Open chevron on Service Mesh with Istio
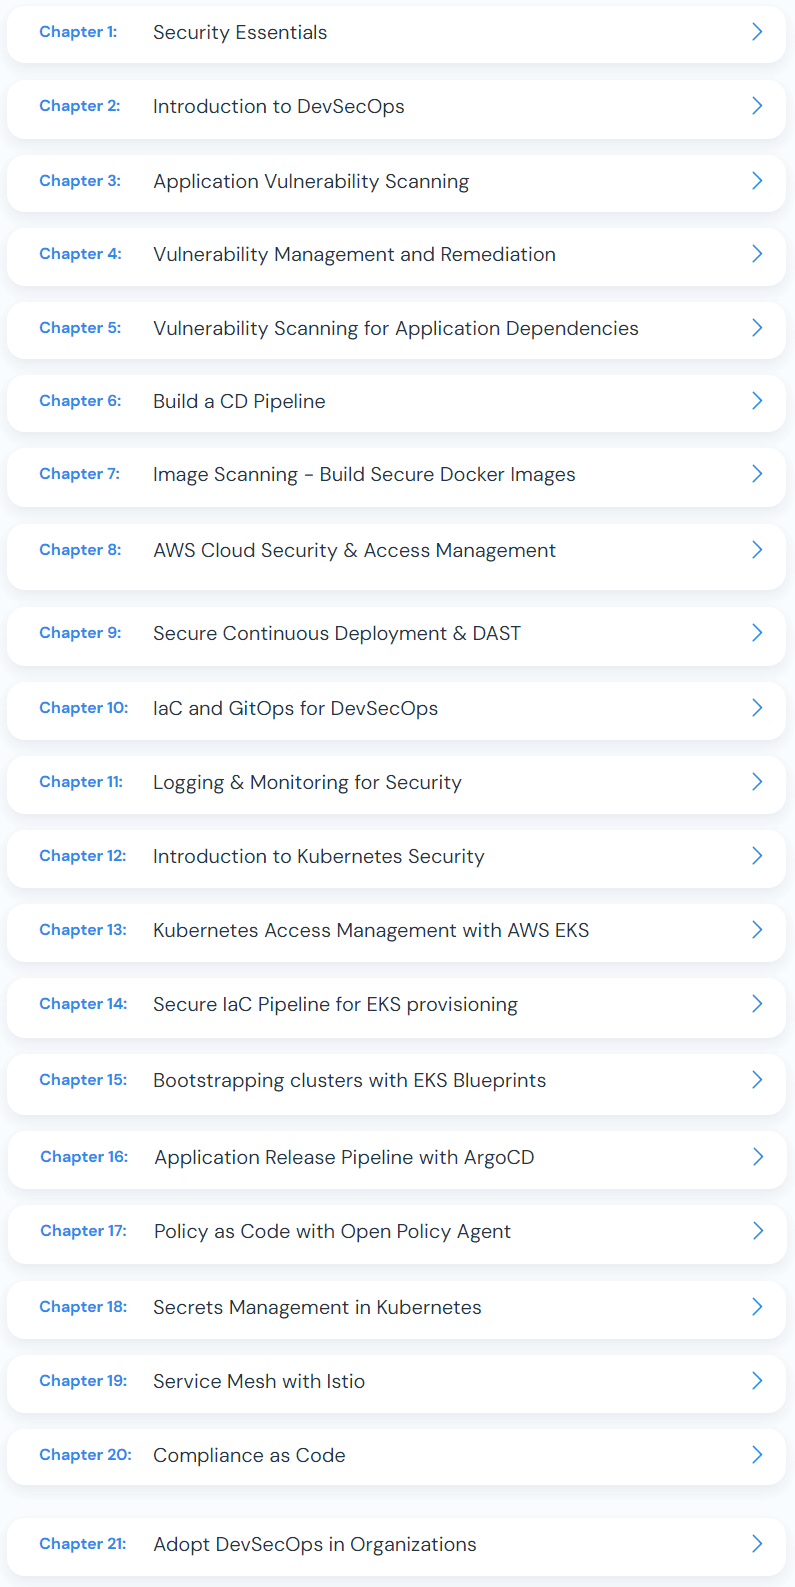The height and width of the screenshot is (1587, 795). click(x=757, y=1381)
